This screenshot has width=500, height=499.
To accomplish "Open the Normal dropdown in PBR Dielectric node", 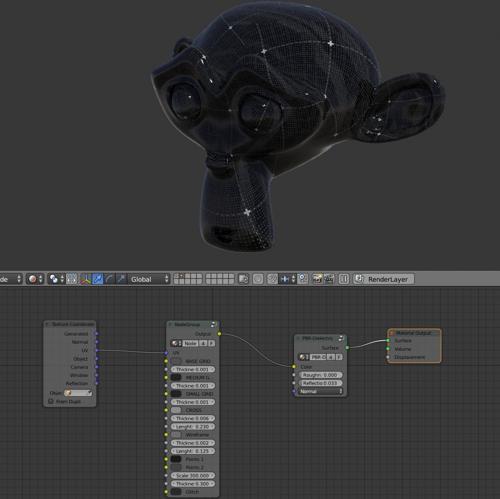I will pyautogui.click(x=321, y=391).
